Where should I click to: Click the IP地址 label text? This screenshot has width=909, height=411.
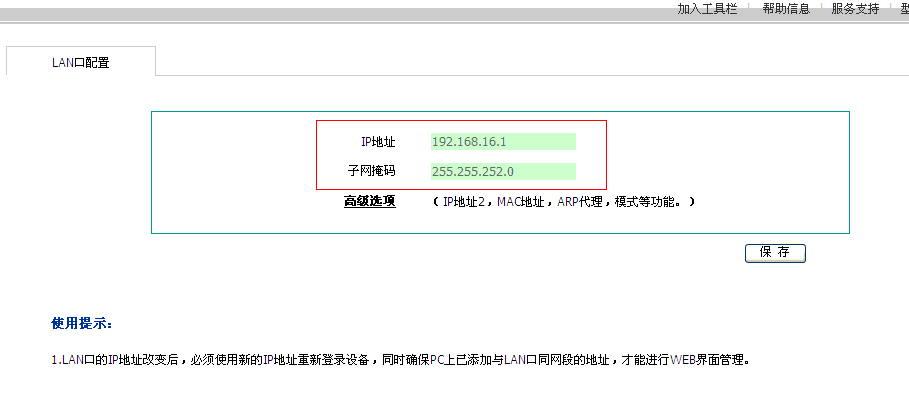coord(377,142)
